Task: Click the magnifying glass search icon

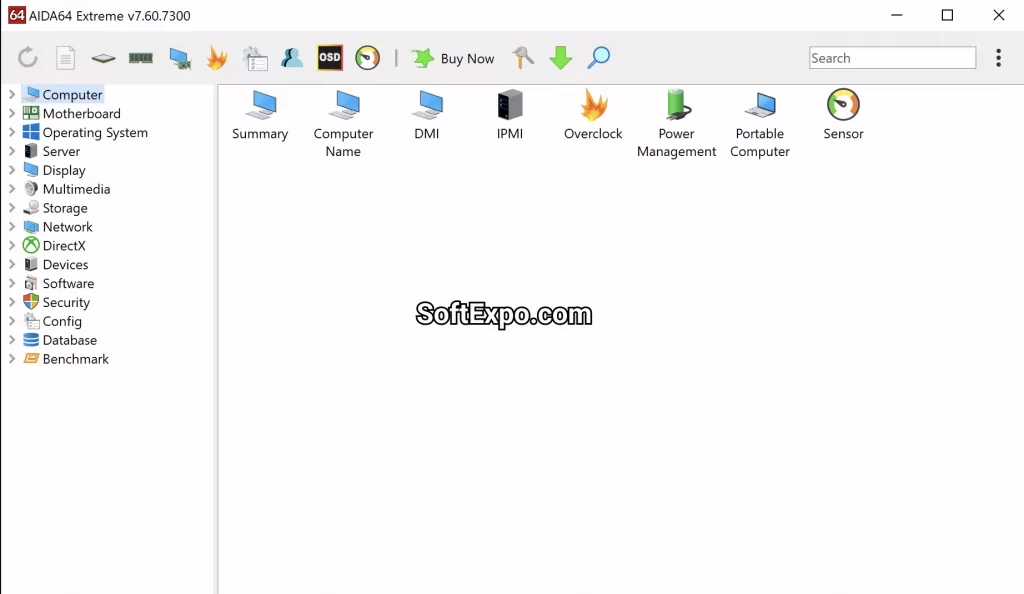Action: tap(598, 58)
